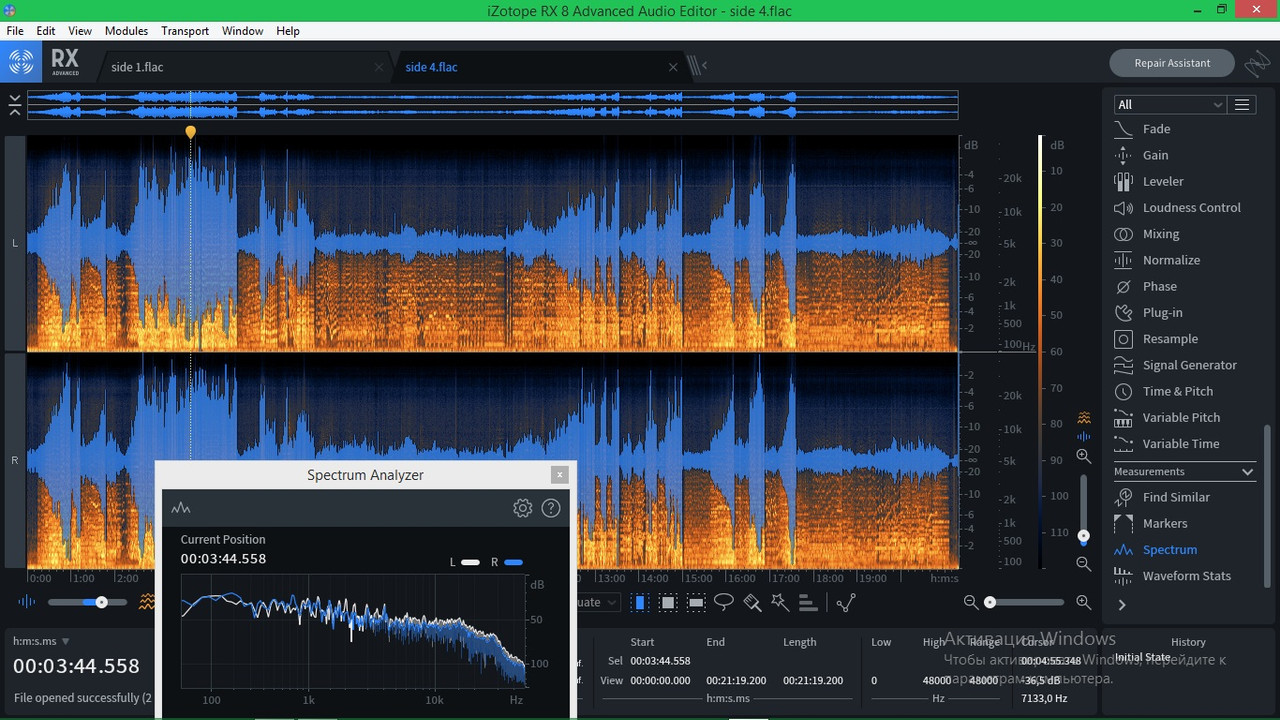Select the time-frequency selection tool

(668, 602)
